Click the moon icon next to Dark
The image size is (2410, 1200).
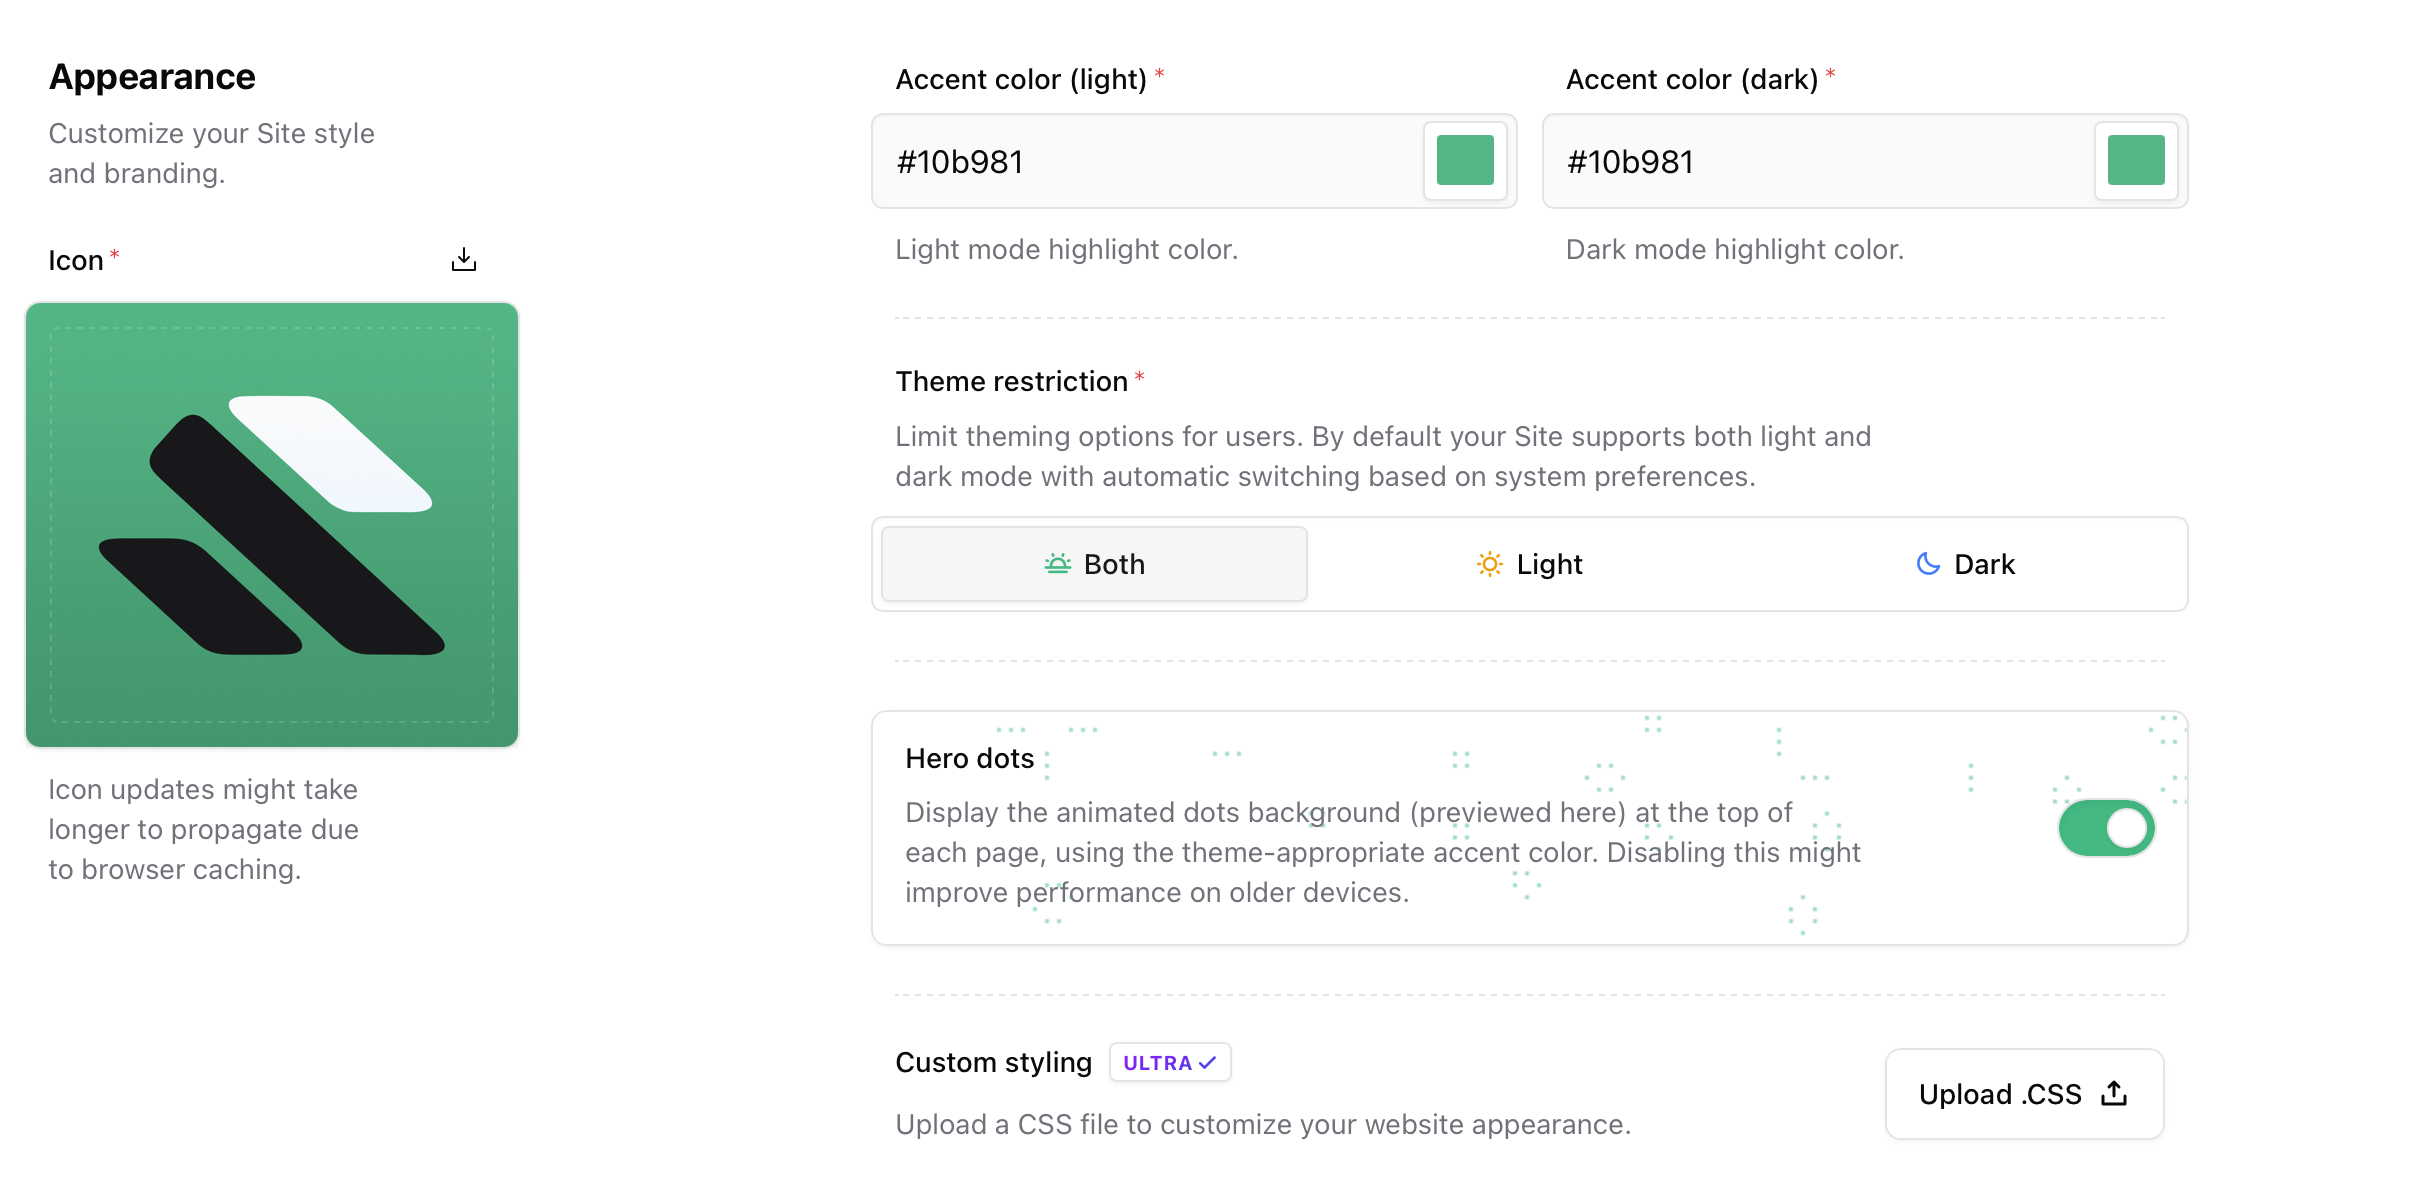(1927, 563)
